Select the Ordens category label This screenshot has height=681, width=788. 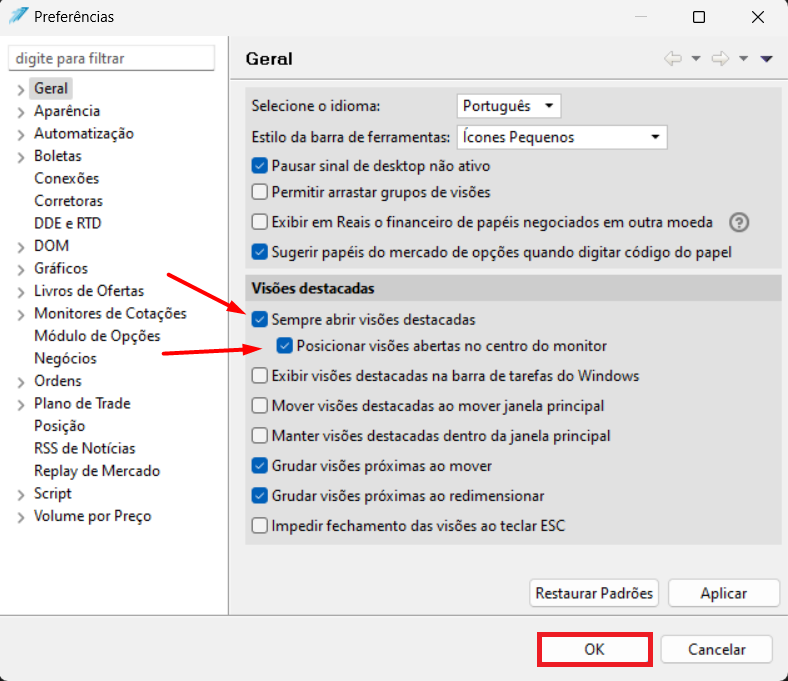(58, 381)
